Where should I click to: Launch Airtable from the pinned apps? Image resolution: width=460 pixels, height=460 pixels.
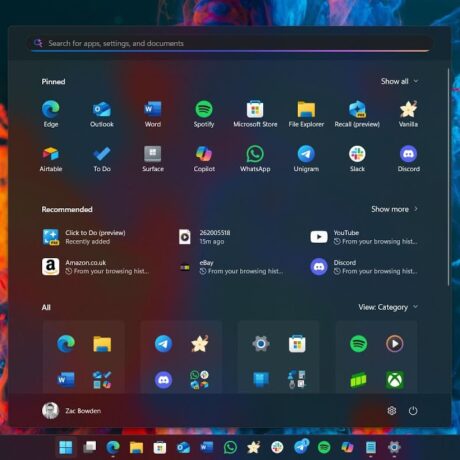pos(51,159)
